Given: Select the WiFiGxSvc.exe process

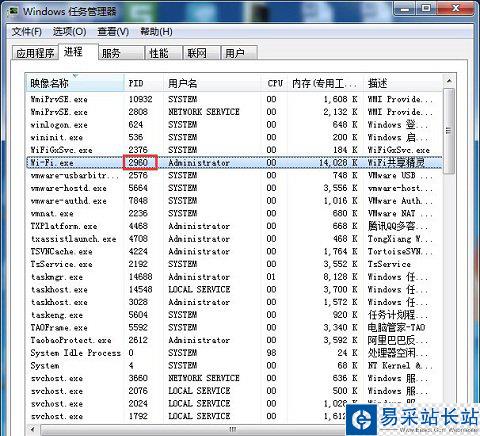Looking at the screenshot, I should pos(235,150).
